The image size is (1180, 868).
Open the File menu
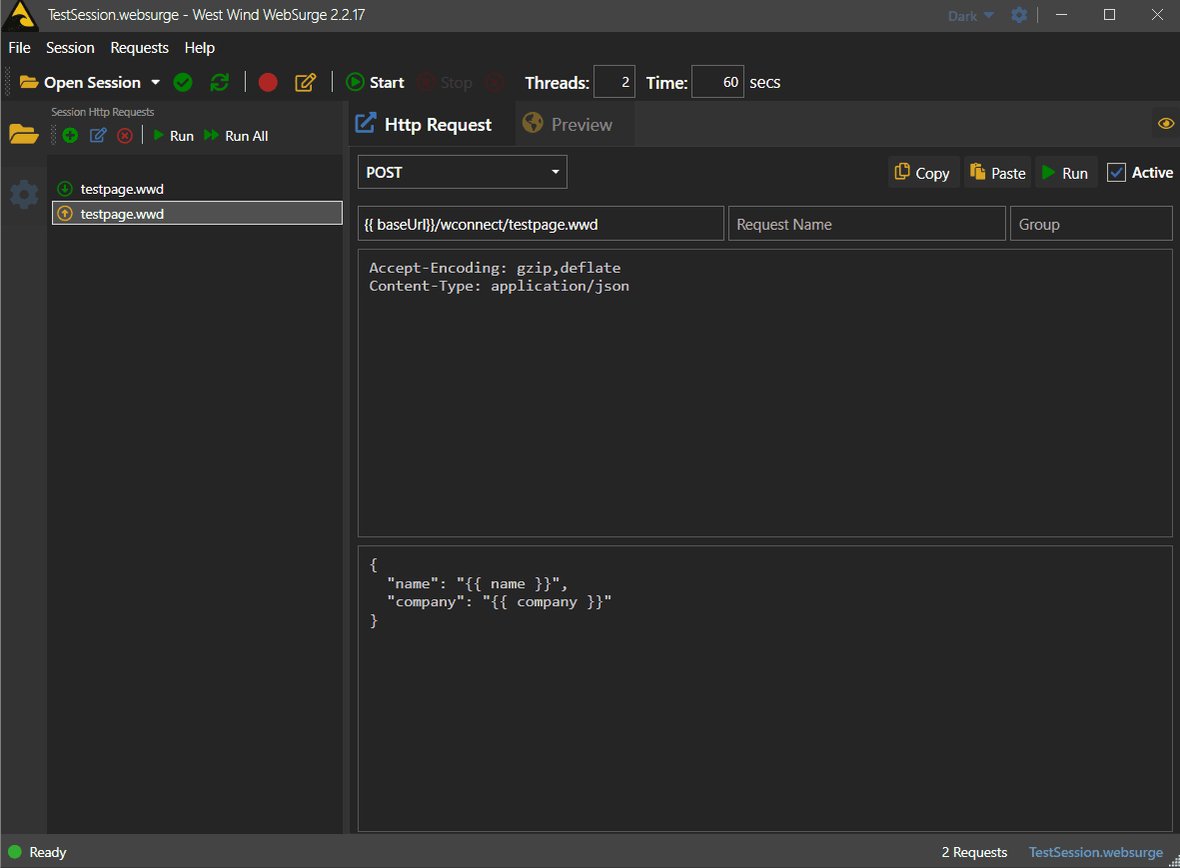(20, 47)
